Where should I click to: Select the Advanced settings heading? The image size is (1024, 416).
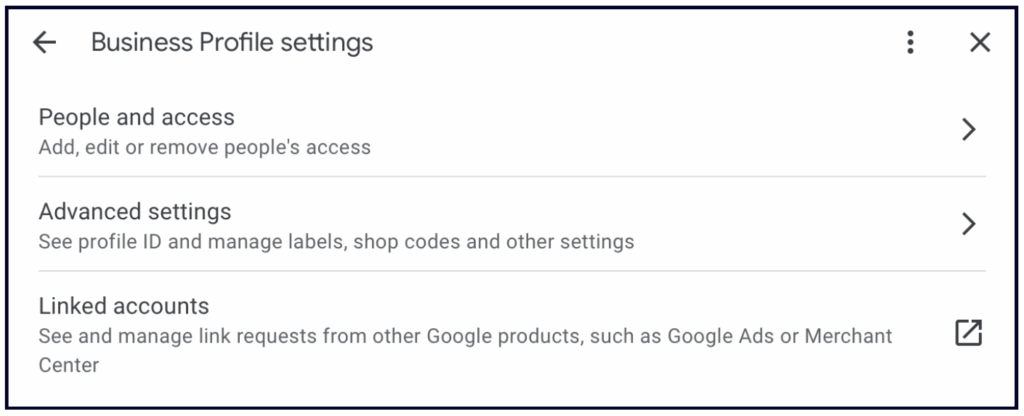(134, 212)
